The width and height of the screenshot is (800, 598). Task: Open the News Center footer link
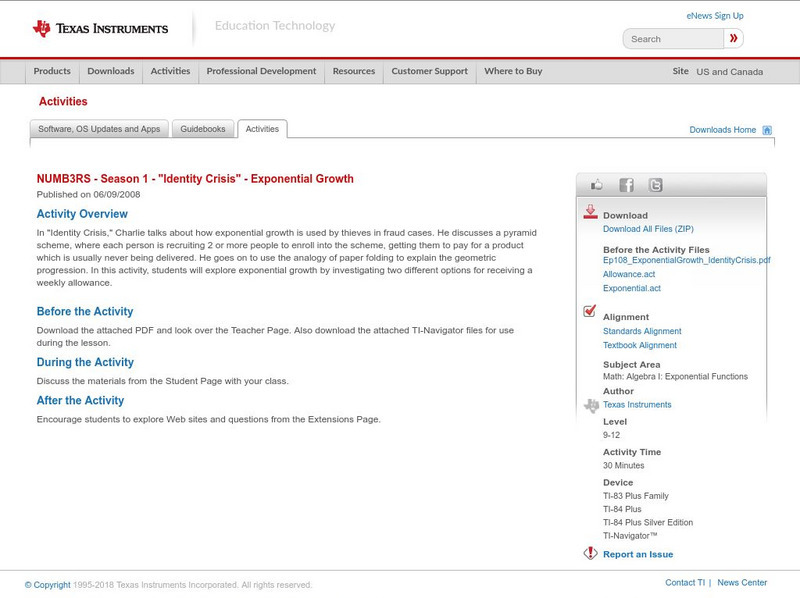click(x=742, y=583)
